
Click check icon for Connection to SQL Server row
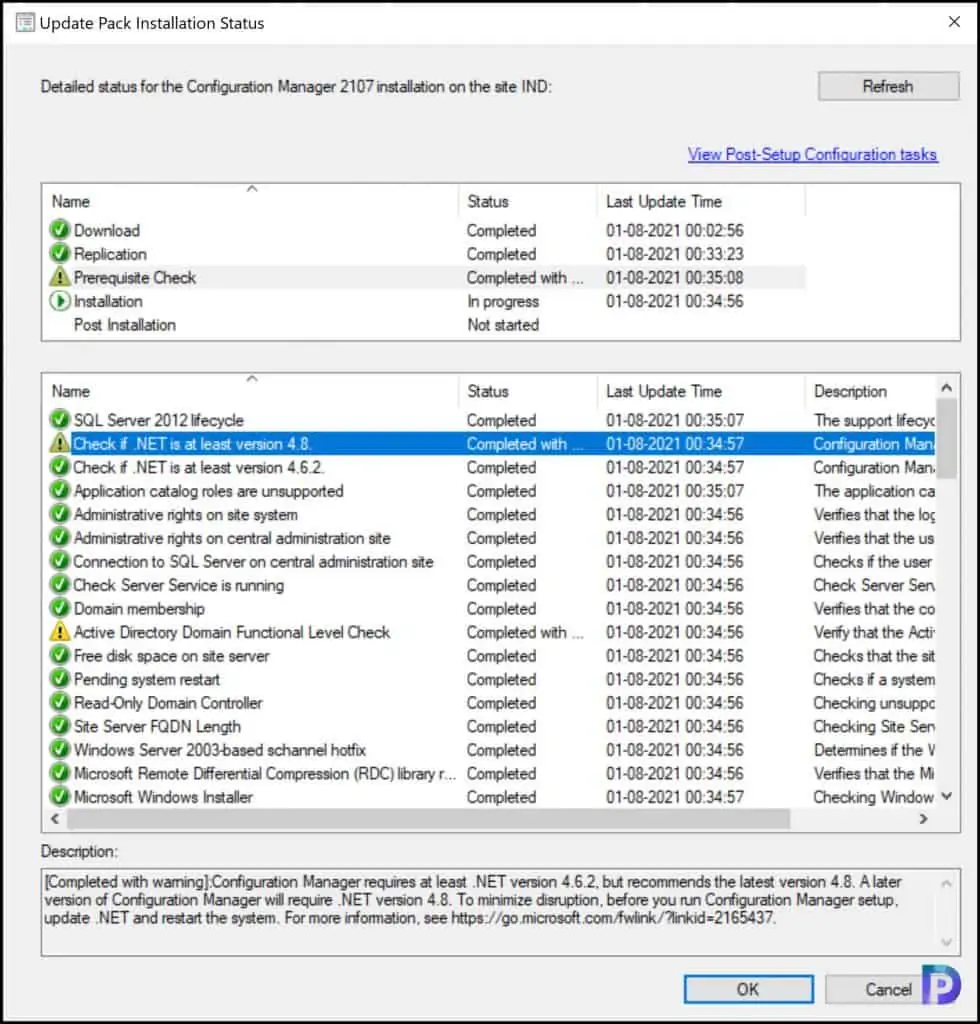pos(59,561)
